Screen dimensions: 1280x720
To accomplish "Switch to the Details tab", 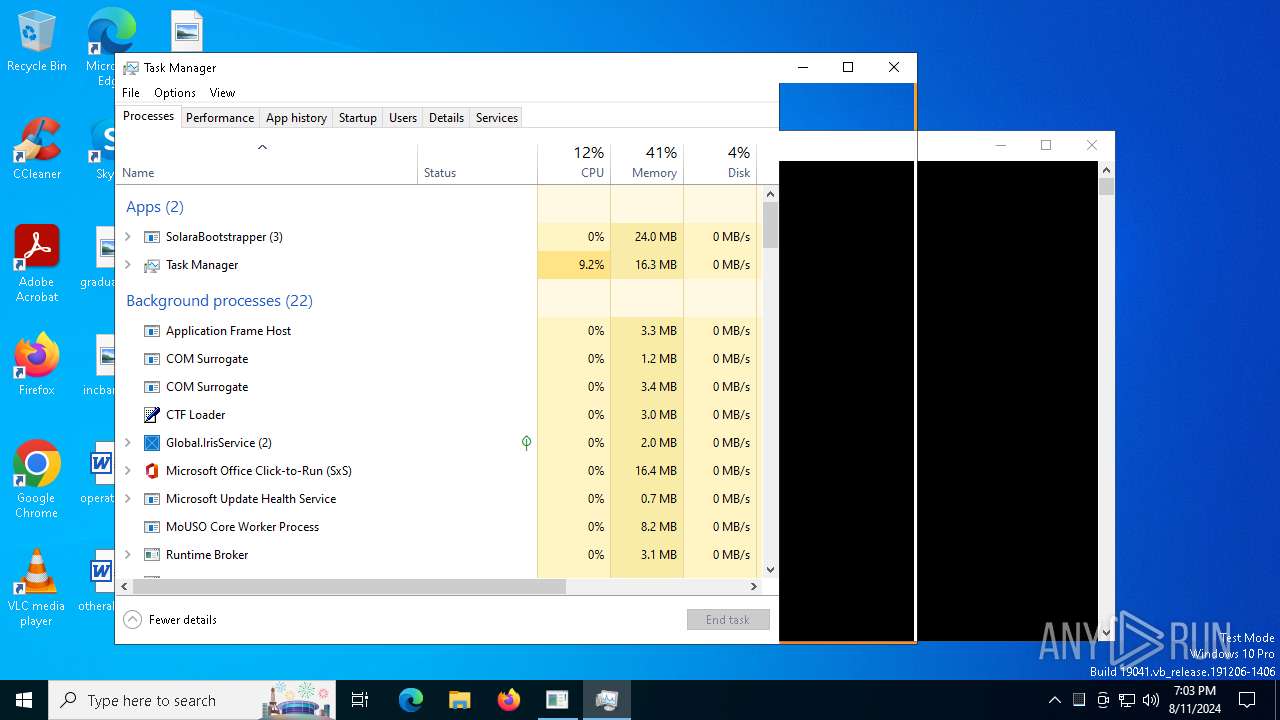I will pos(446,118).
